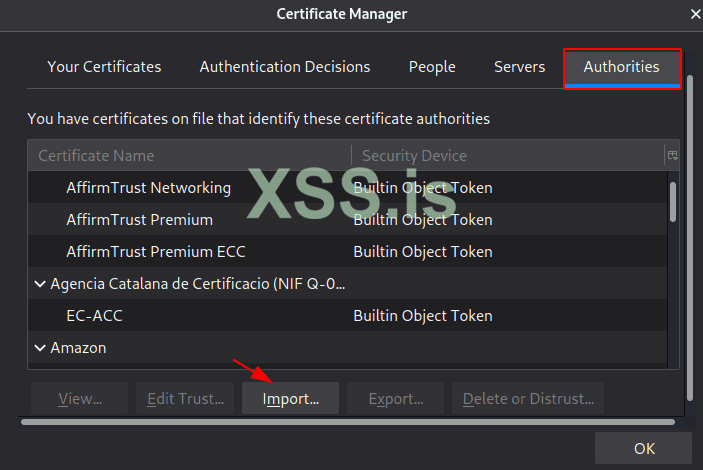Close the Certificate Manager dialog

point(695,14)
